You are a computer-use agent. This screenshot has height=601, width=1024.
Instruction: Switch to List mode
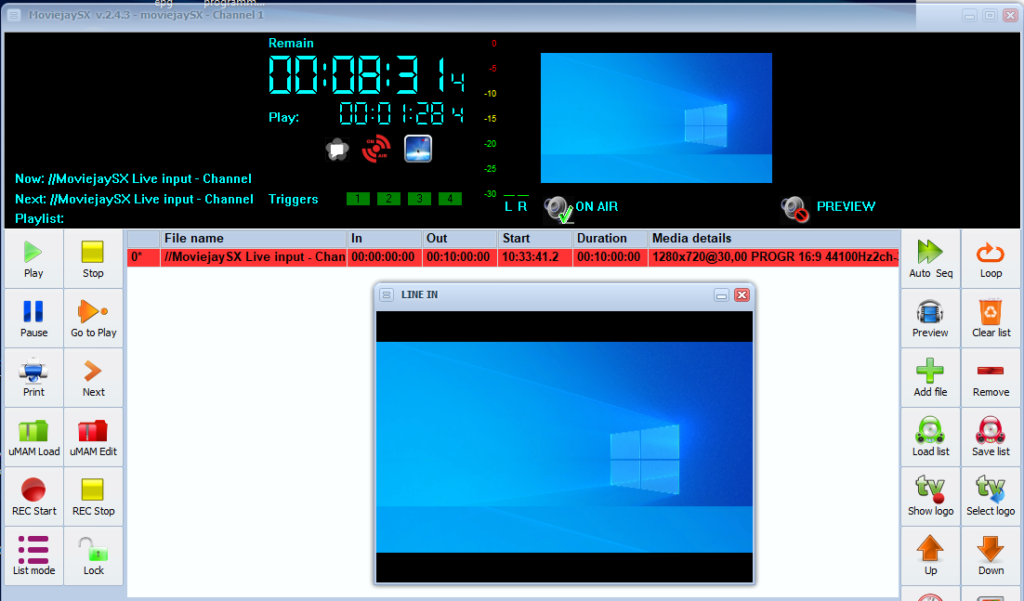click(33, 556)
